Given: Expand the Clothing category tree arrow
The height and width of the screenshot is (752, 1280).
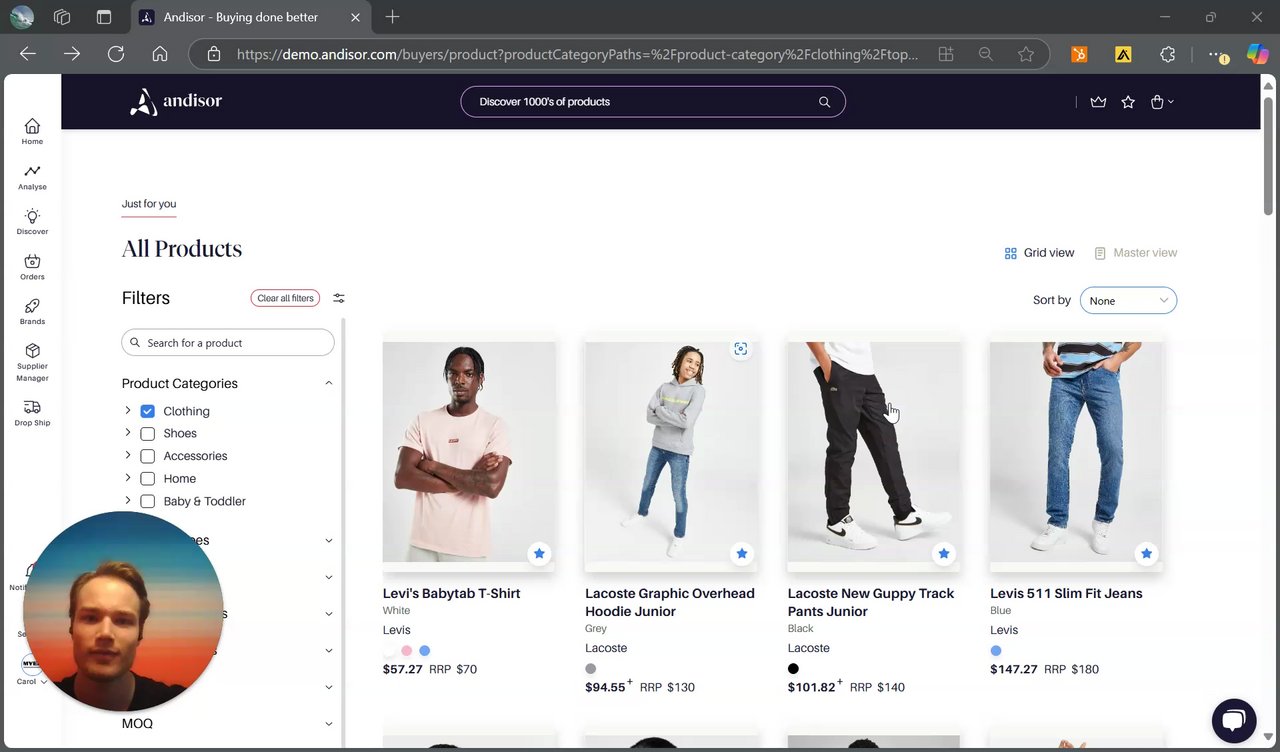Looking at the screenshot, I should coord(128,411).
